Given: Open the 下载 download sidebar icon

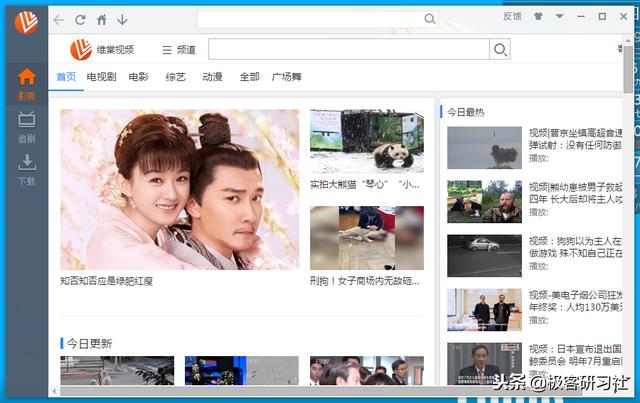Looking at the screenshot, I should point(27,169).
